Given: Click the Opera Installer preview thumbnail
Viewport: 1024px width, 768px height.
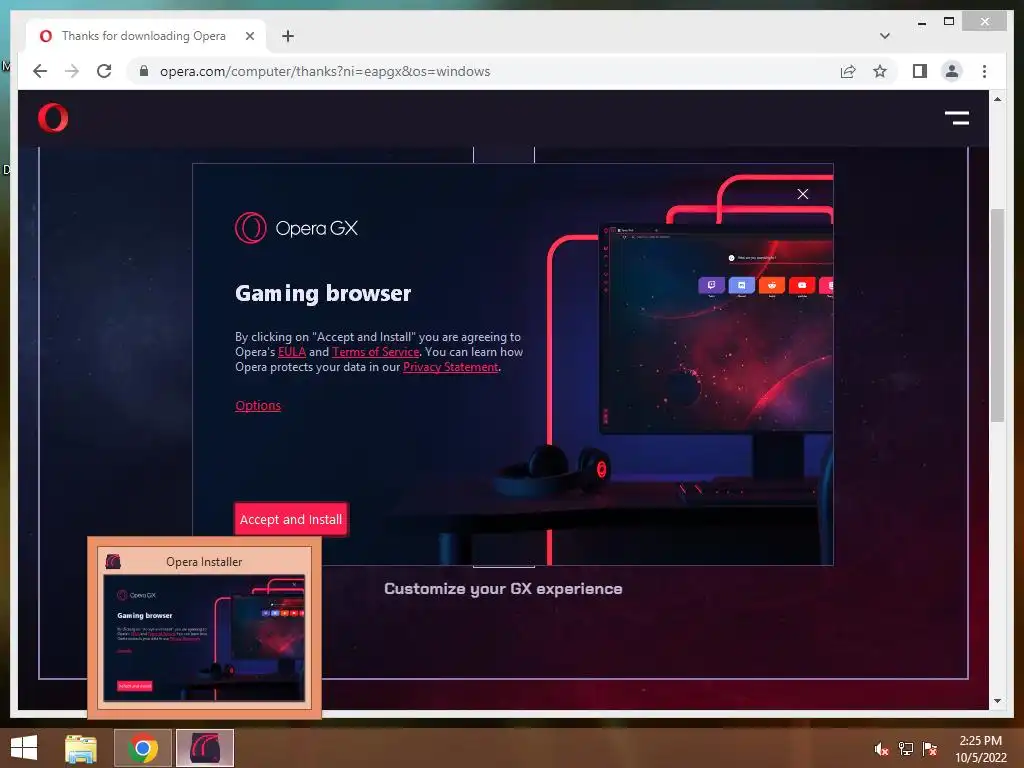Looking at the screenshot, I should click(x=204, y=637).
